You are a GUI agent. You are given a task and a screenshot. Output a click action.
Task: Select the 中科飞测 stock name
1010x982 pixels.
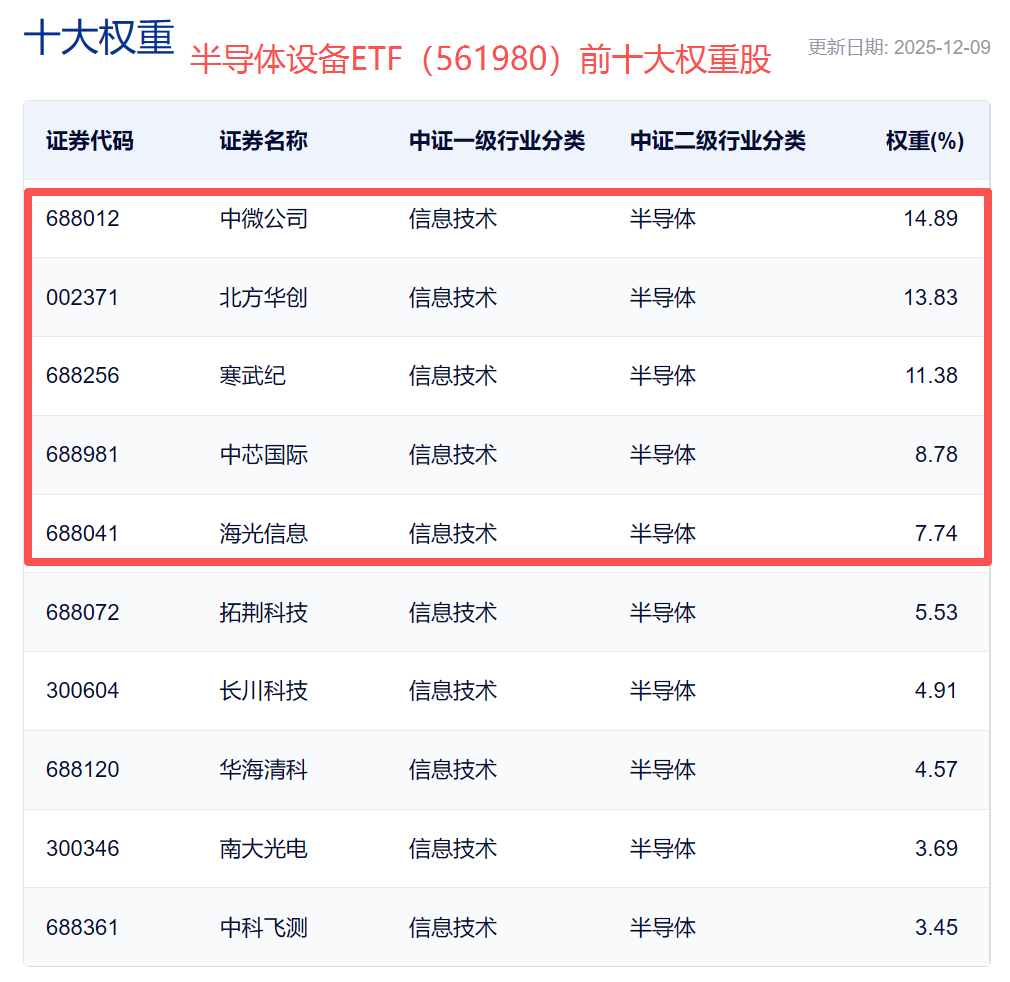(x=263, y=928)
